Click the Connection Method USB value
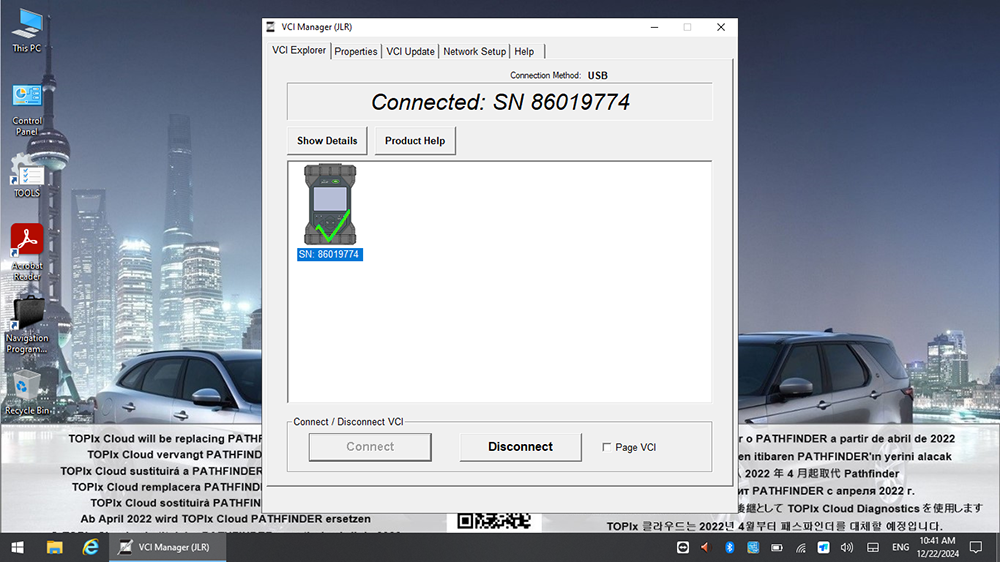 [x=598, y=75]
